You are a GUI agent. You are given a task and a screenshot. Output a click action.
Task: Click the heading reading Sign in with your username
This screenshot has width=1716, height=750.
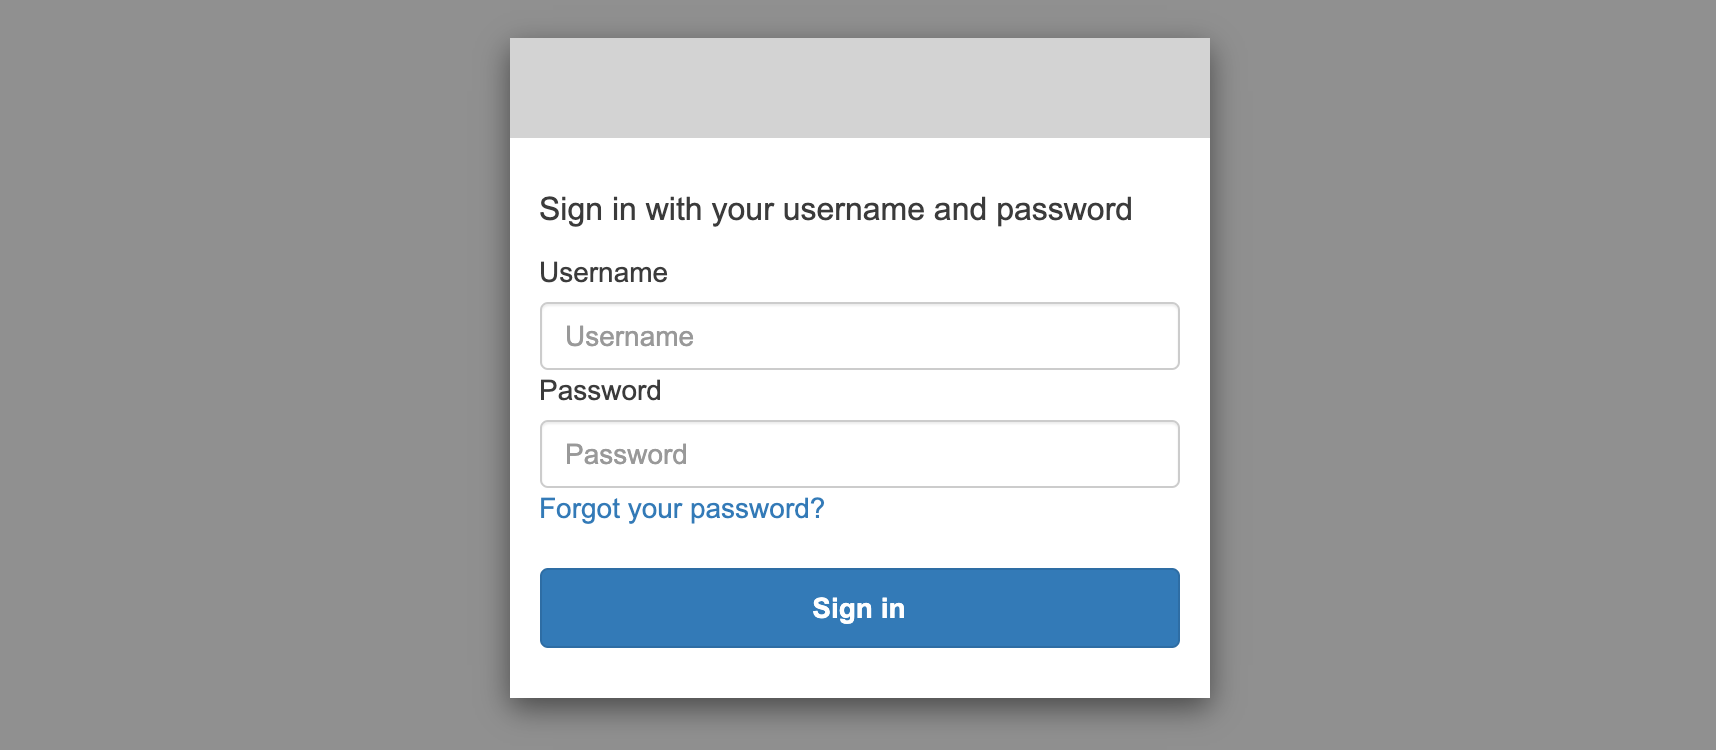(836, 209)
